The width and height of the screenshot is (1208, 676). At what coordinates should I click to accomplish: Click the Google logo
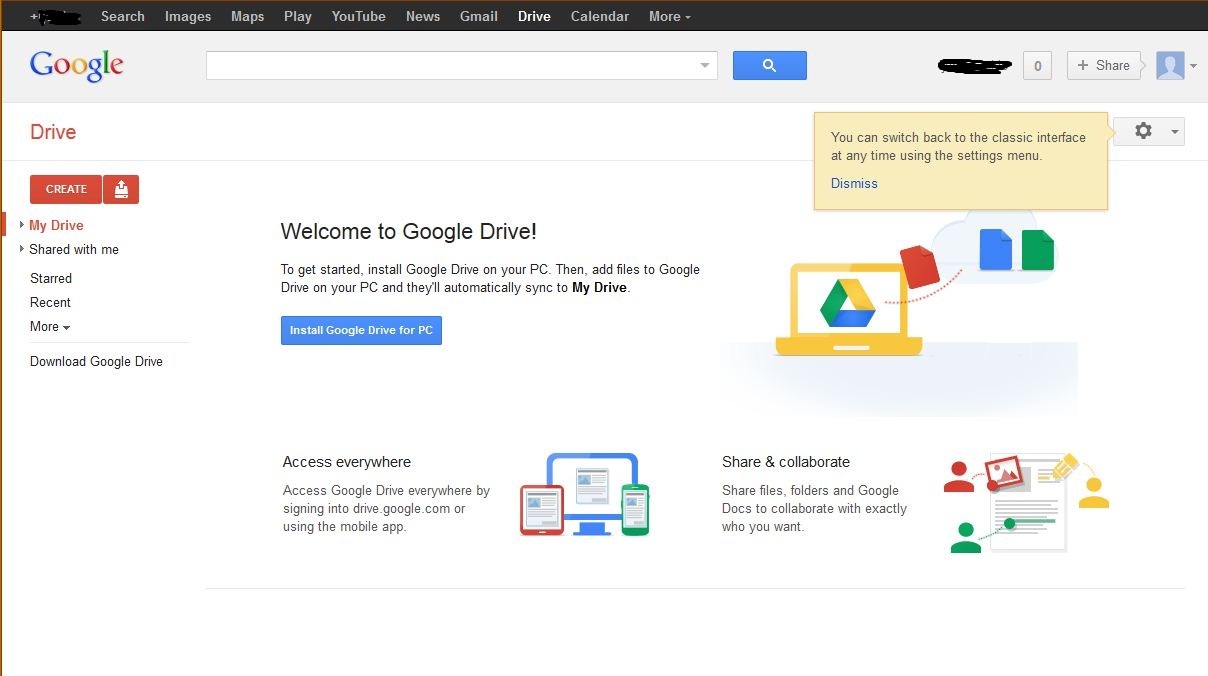pos(77,66)
